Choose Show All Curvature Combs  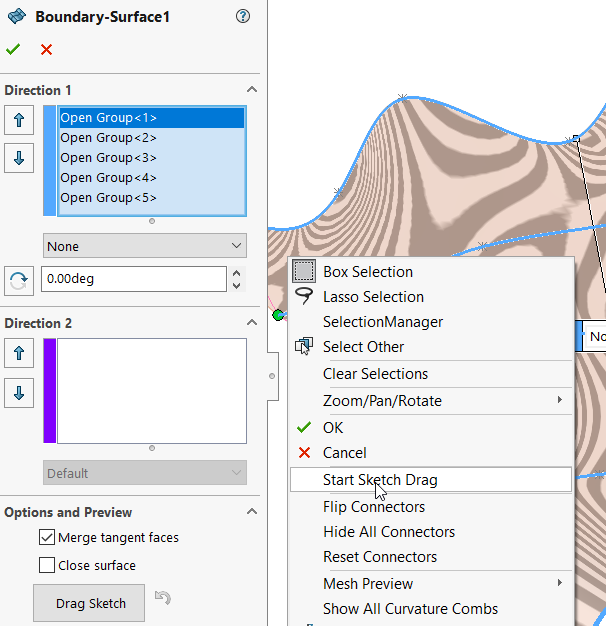point(431,609)
